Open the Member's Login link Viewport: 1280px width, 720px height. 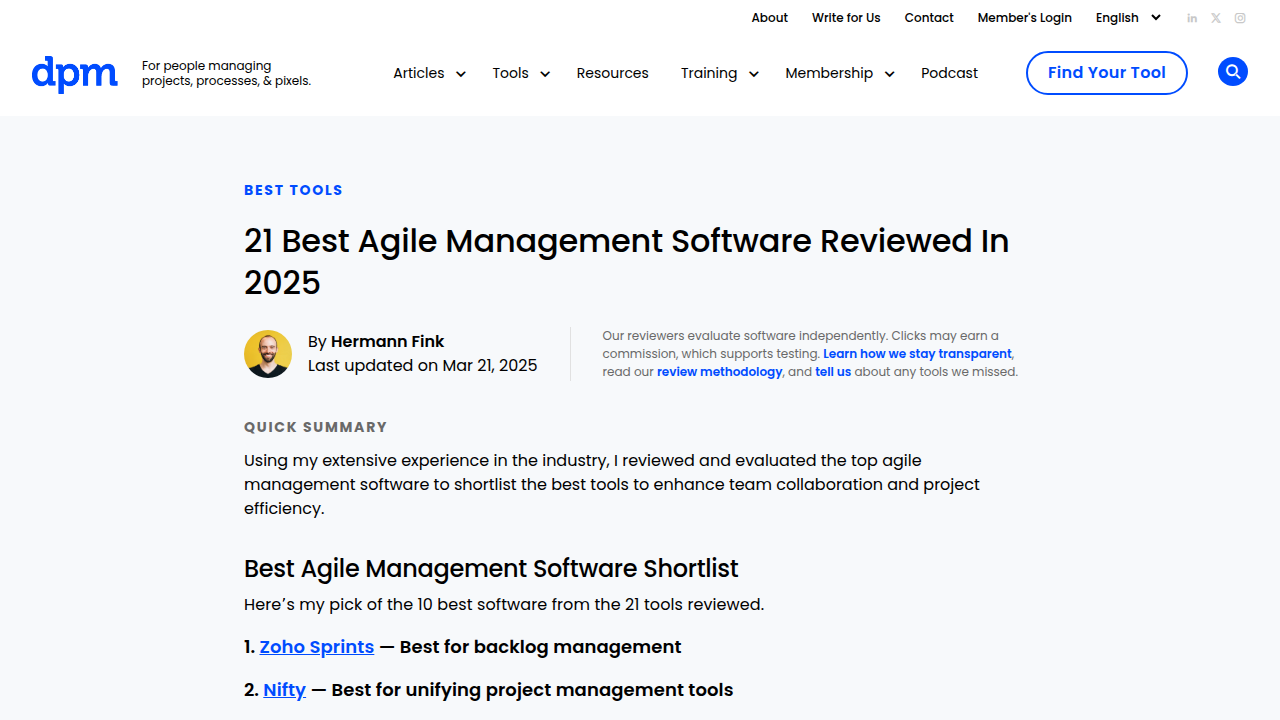point(1024,18)
